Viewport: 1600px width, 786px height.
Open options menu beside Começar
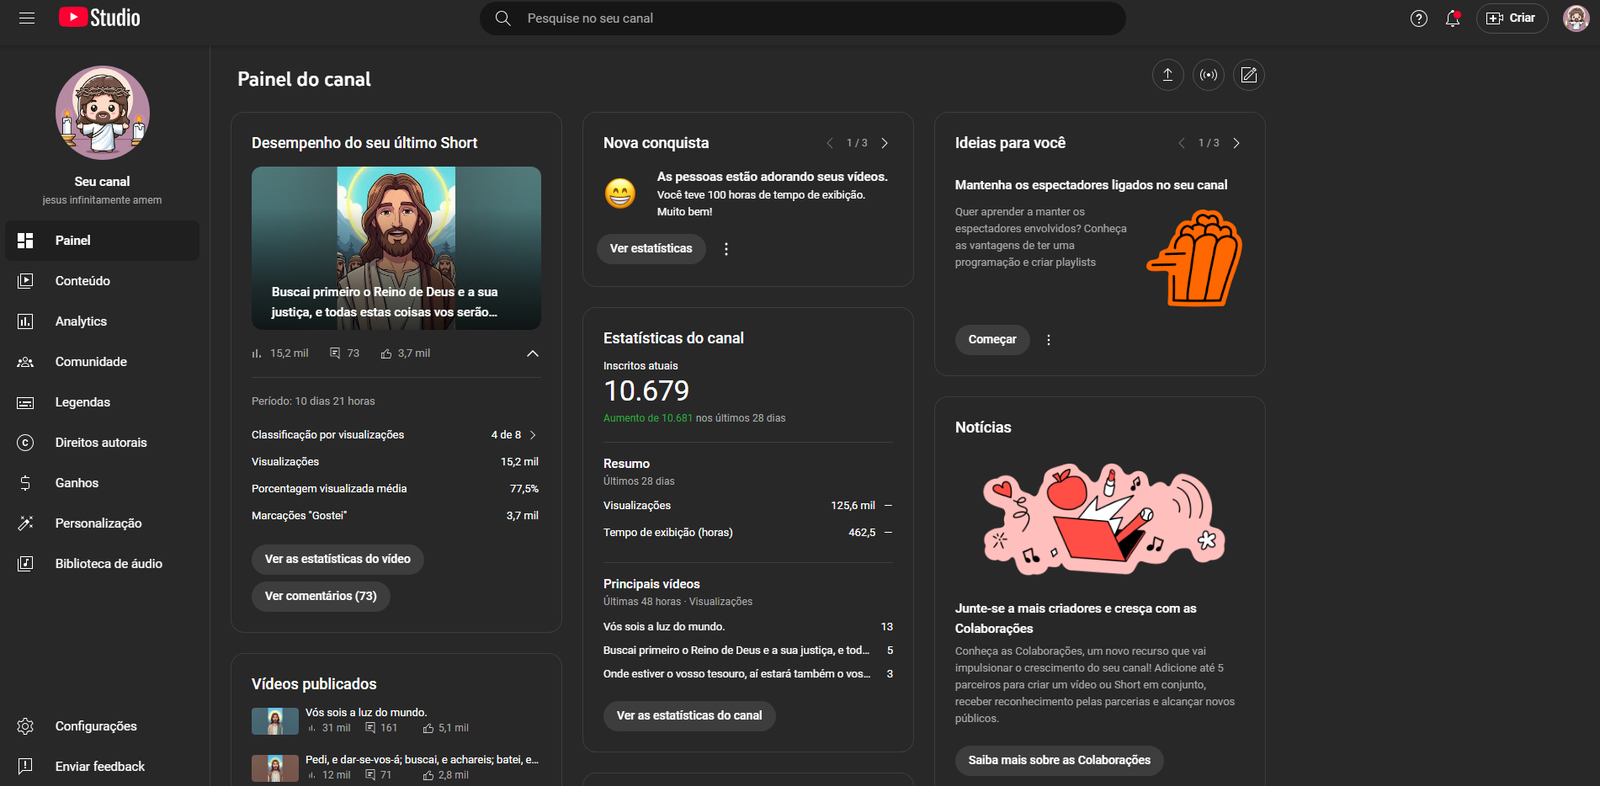point(1048,340)
